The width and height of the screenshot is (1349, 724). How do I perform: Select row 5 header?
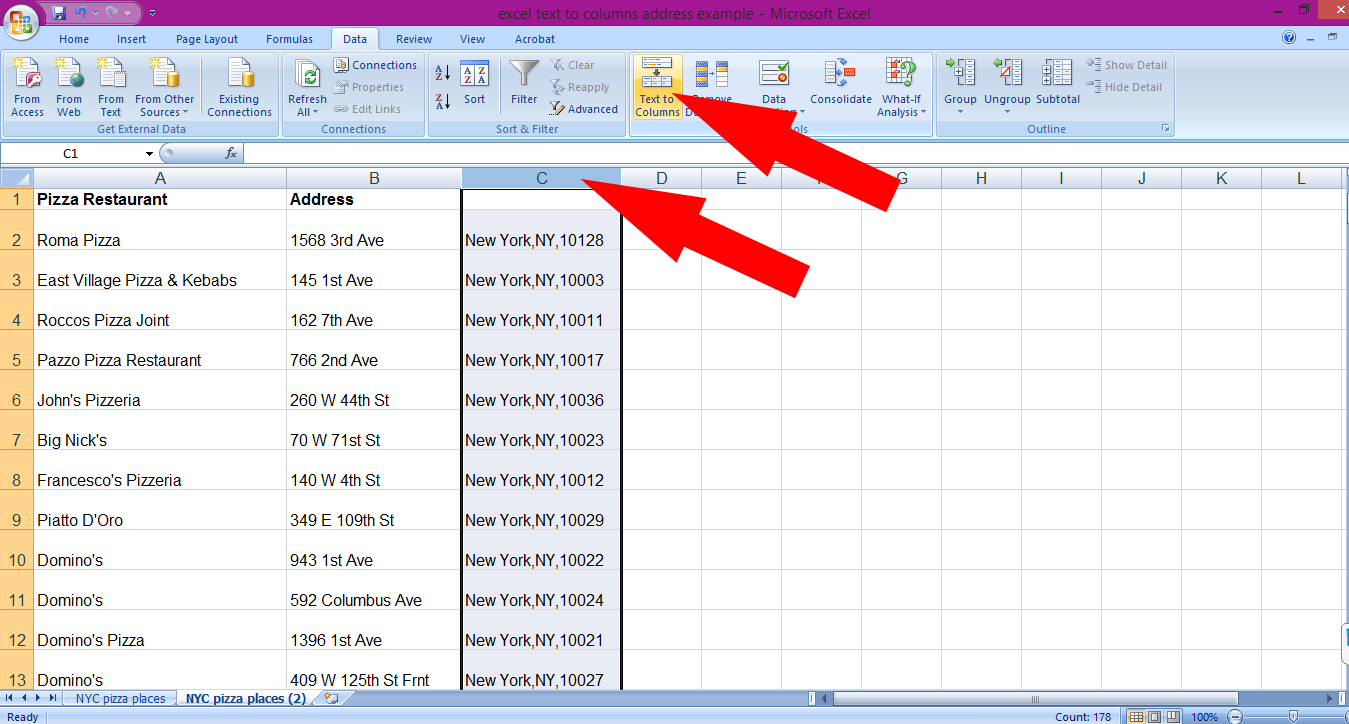(x=17, y=350)
